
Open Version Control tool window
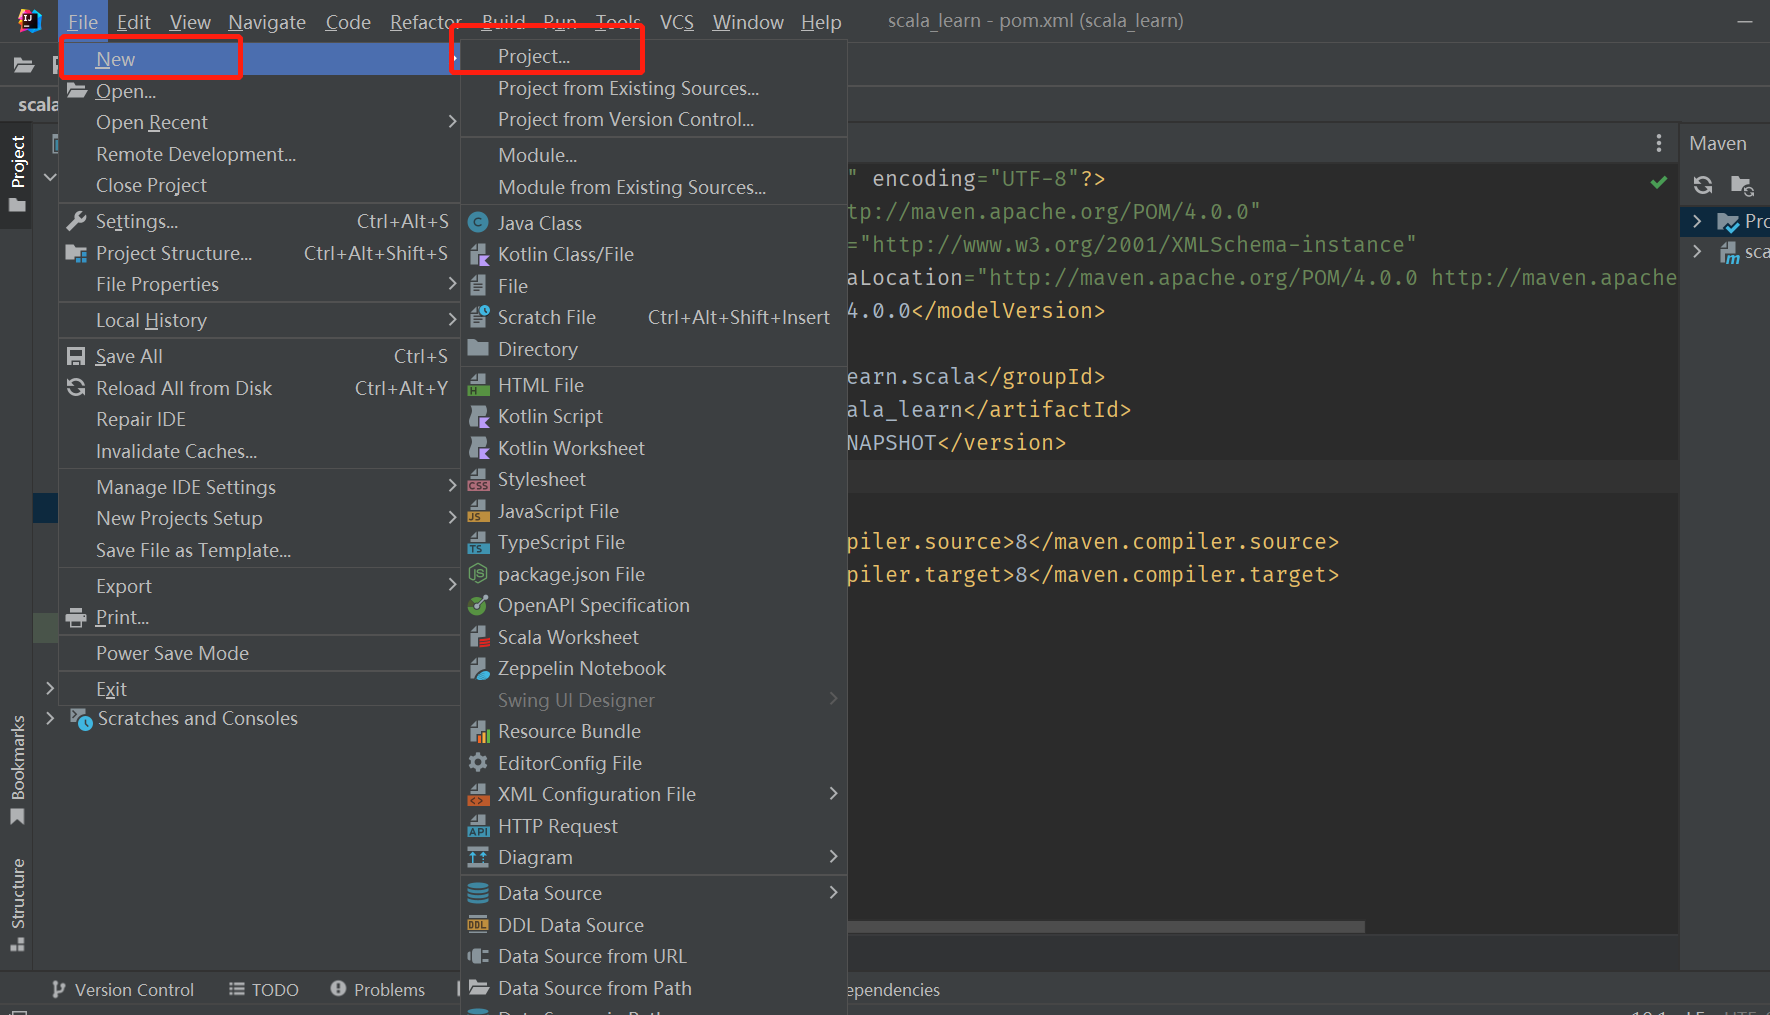pos(122,989)
